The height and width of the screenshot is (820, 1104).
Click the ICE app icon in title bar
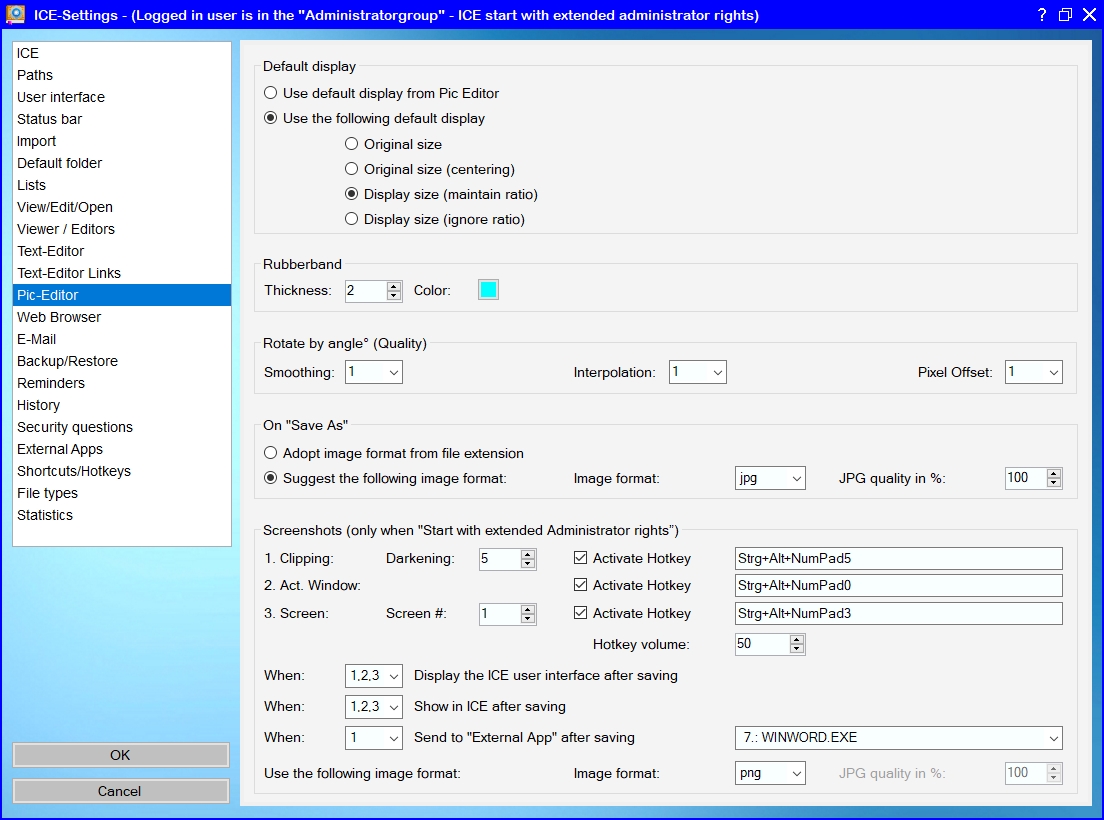[15, 15]
